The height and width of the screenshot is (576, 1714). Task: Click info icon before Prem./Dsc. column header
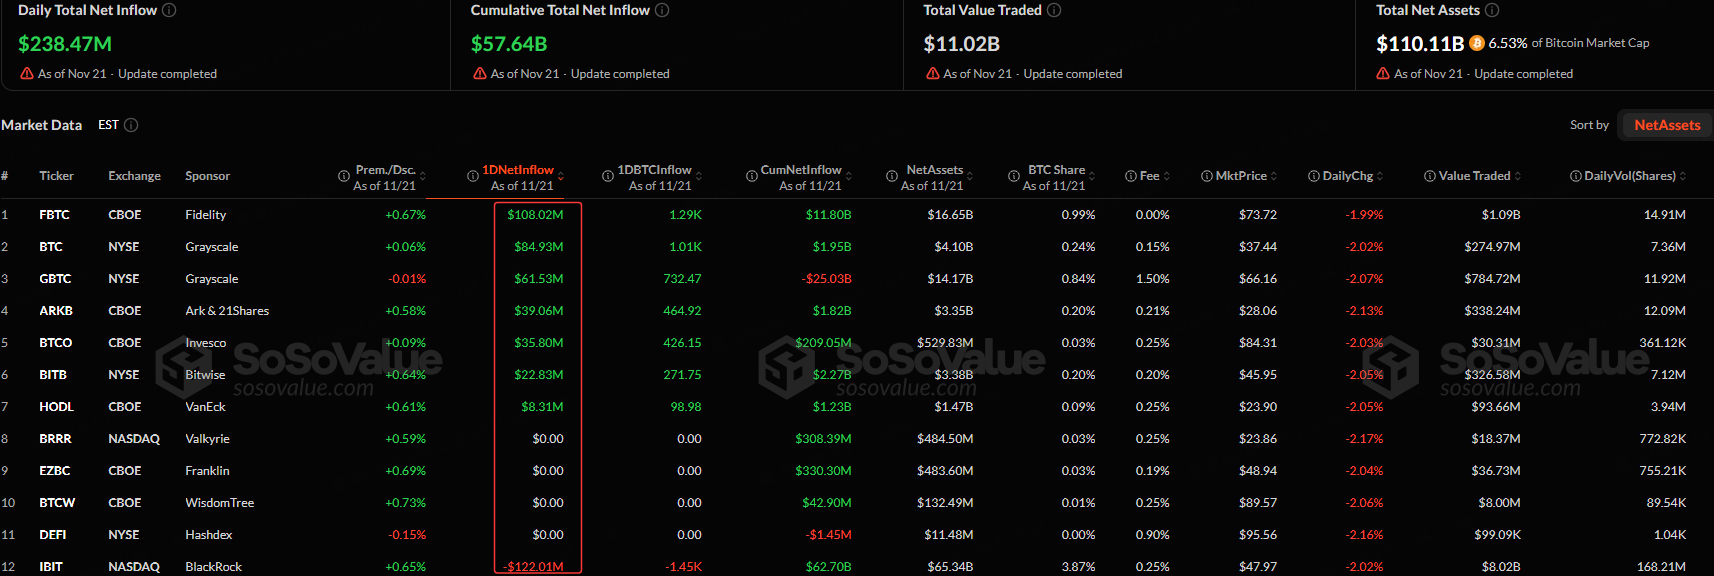click(344, 176)
